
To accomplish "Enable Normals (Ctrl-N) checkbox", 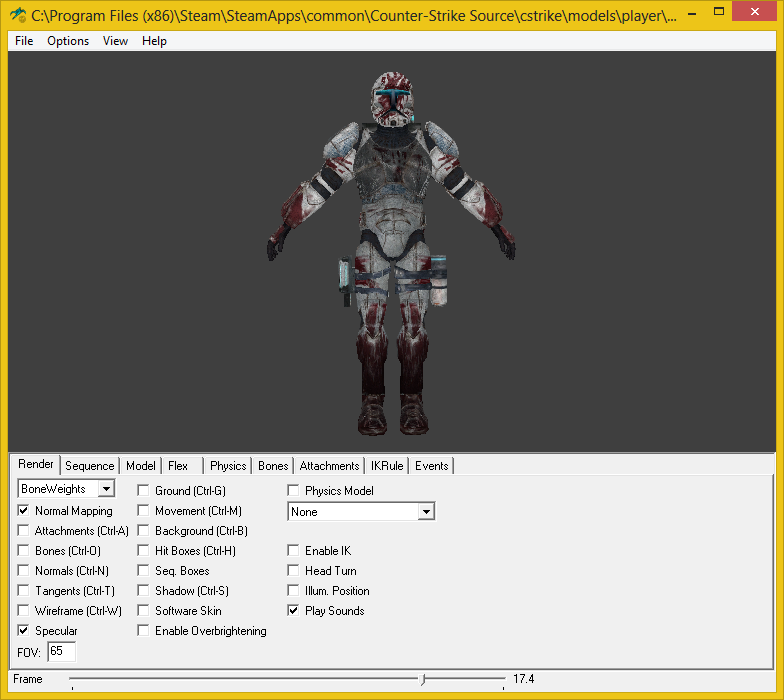I will coord(23,570).
